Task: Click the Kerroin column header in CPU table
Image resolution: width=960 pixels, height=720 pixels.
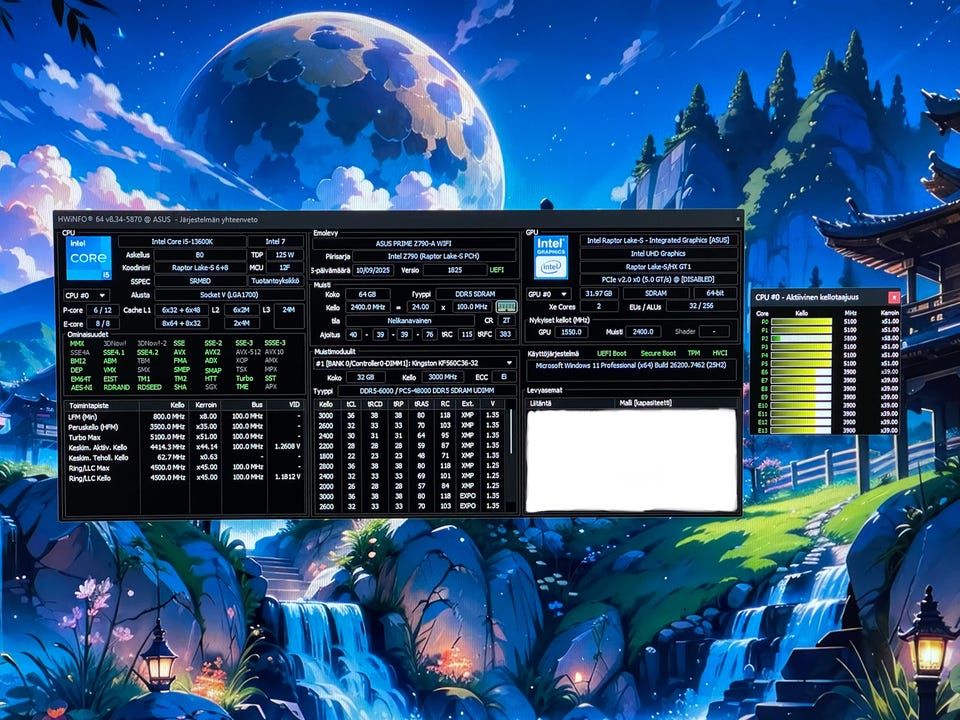Action: 205,405
